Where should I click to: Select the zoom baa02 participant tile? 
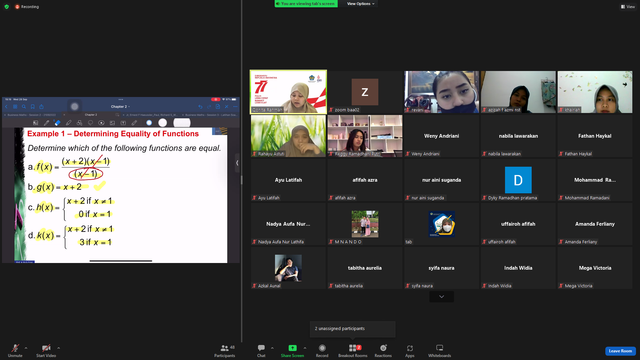click(x=364, y=92)
